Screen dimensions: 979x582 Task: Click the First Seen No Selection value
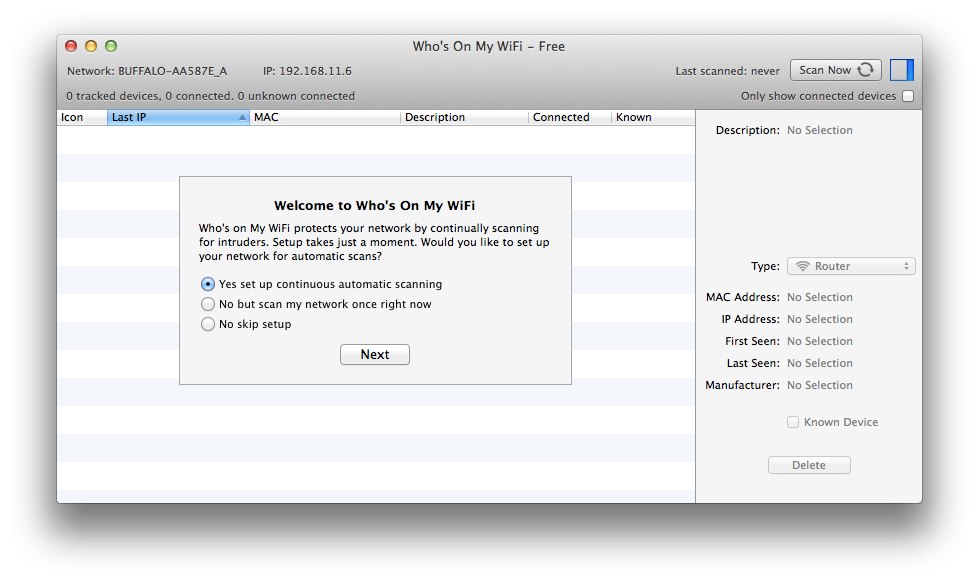[820, 342]
